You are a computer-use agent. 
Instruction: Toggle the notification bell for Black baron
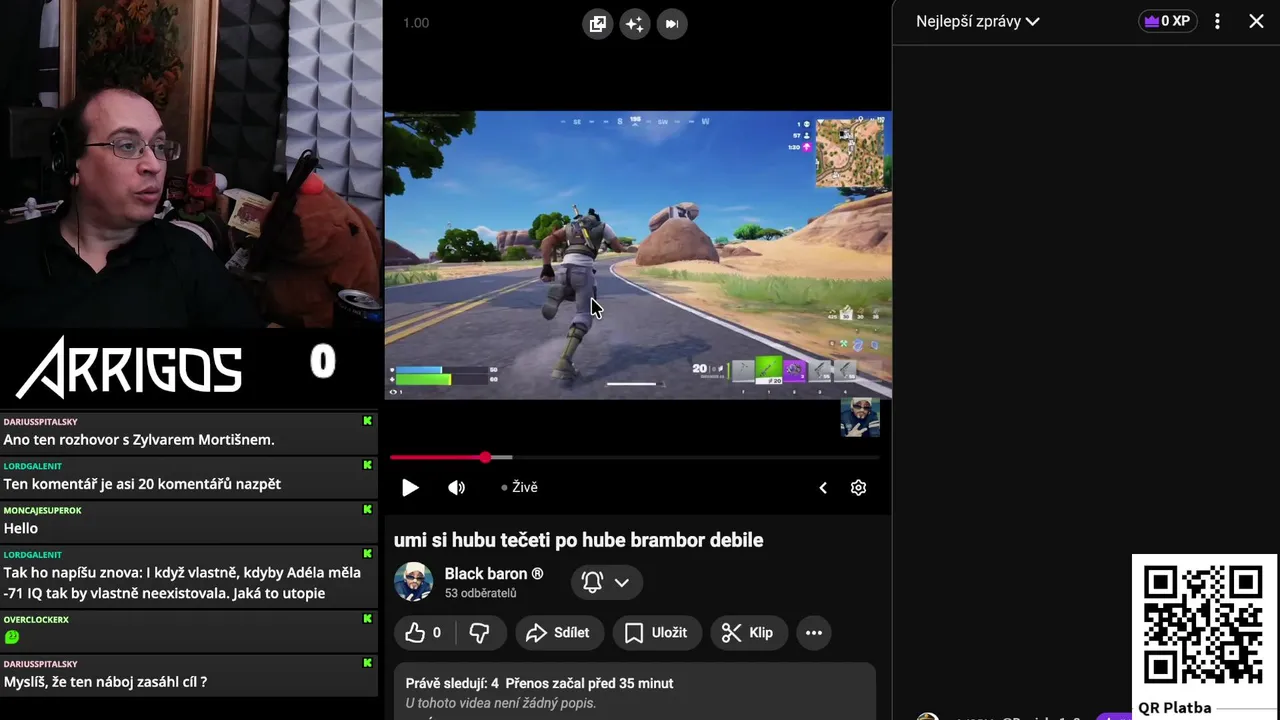592,582
